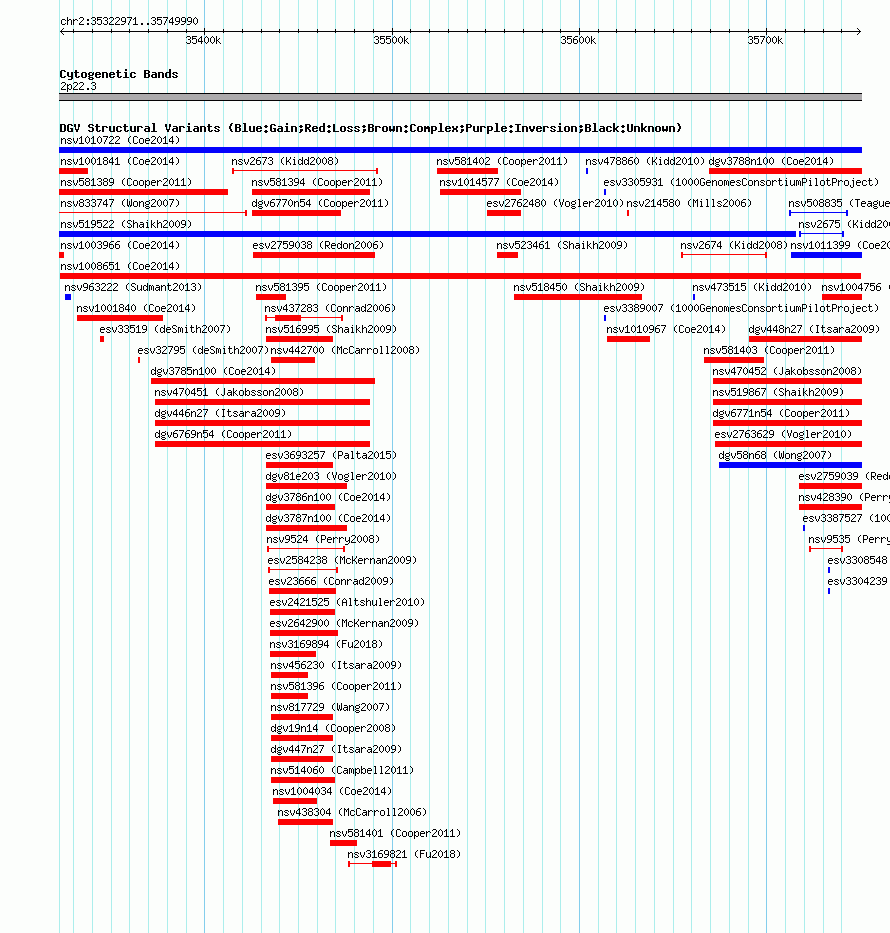The image size is (890, 933).
Task: Click nsv437283 (Conrad2006) label
Action: coord(330,308)
